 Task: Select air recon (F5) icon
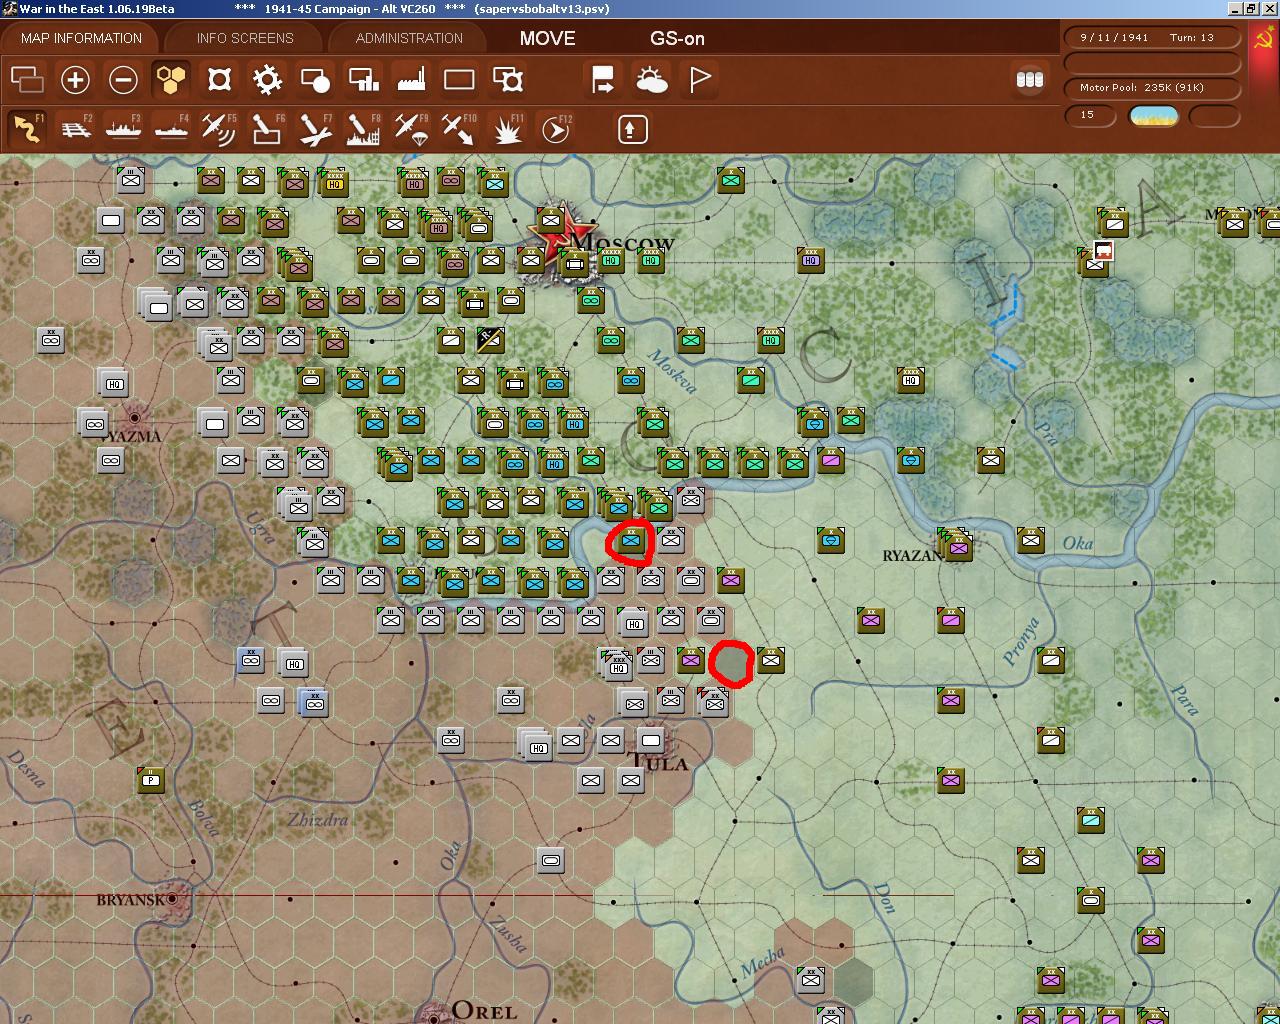(x=219, y=128)
